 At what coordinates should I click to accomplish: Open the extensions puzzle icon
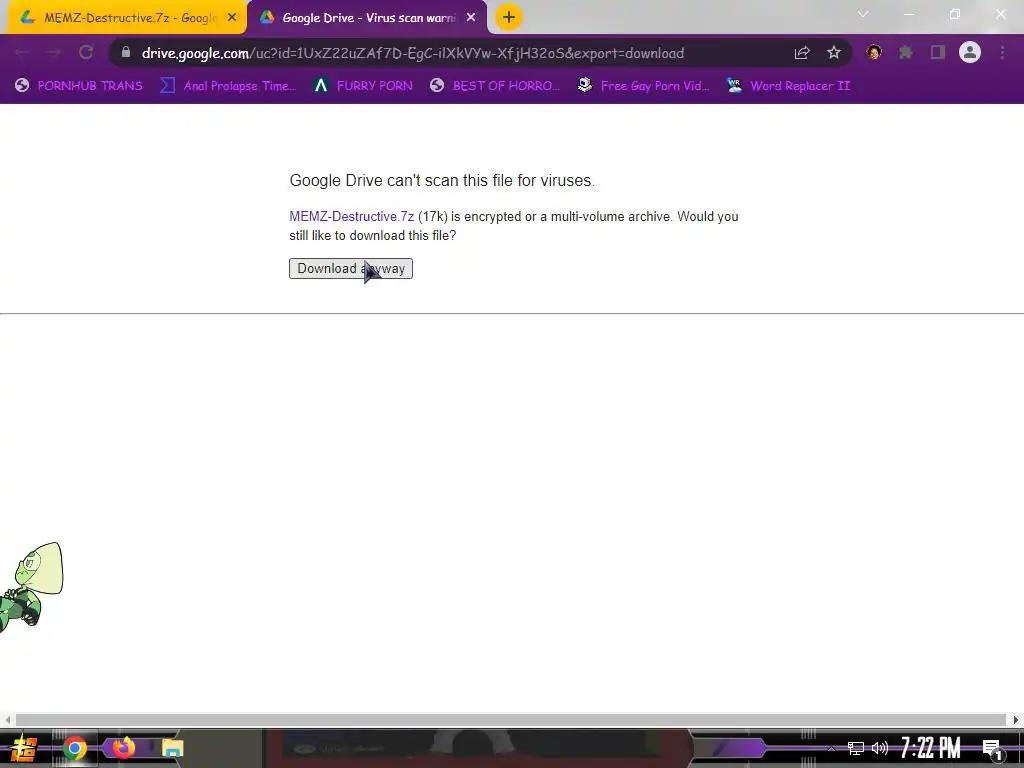906,52
